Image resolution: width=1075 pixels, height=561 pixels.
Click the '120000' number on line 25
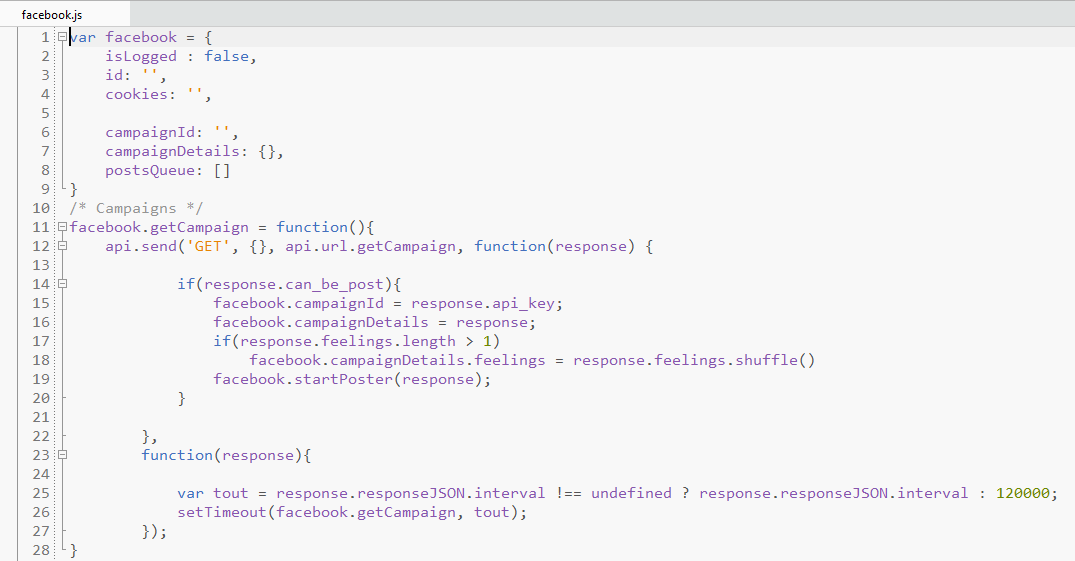1022,493
